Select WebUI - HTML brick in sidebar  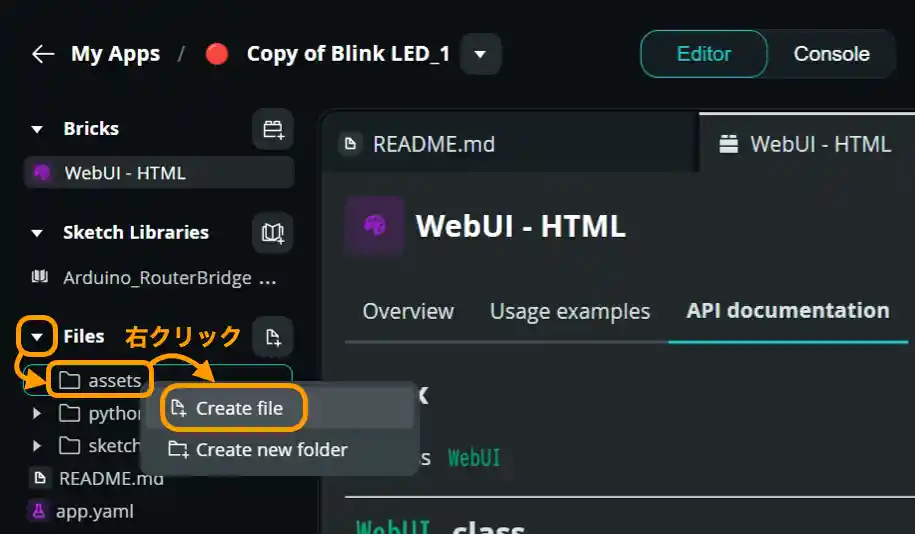159,173
